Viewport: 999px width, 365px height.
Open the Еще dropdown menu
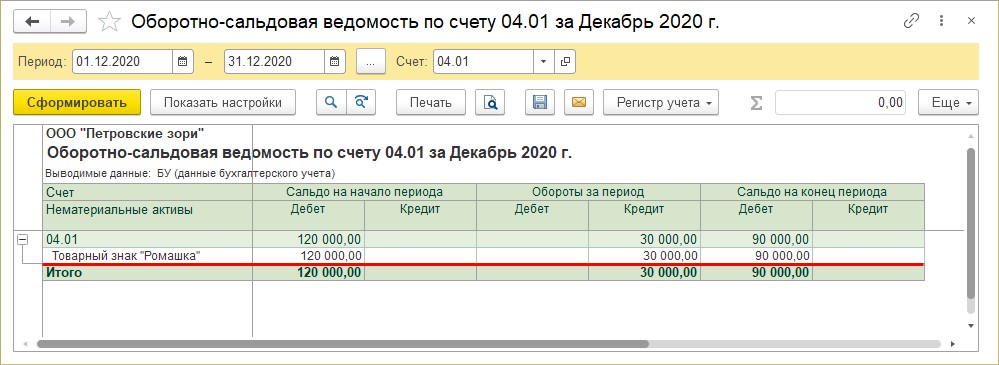[948, 102]
